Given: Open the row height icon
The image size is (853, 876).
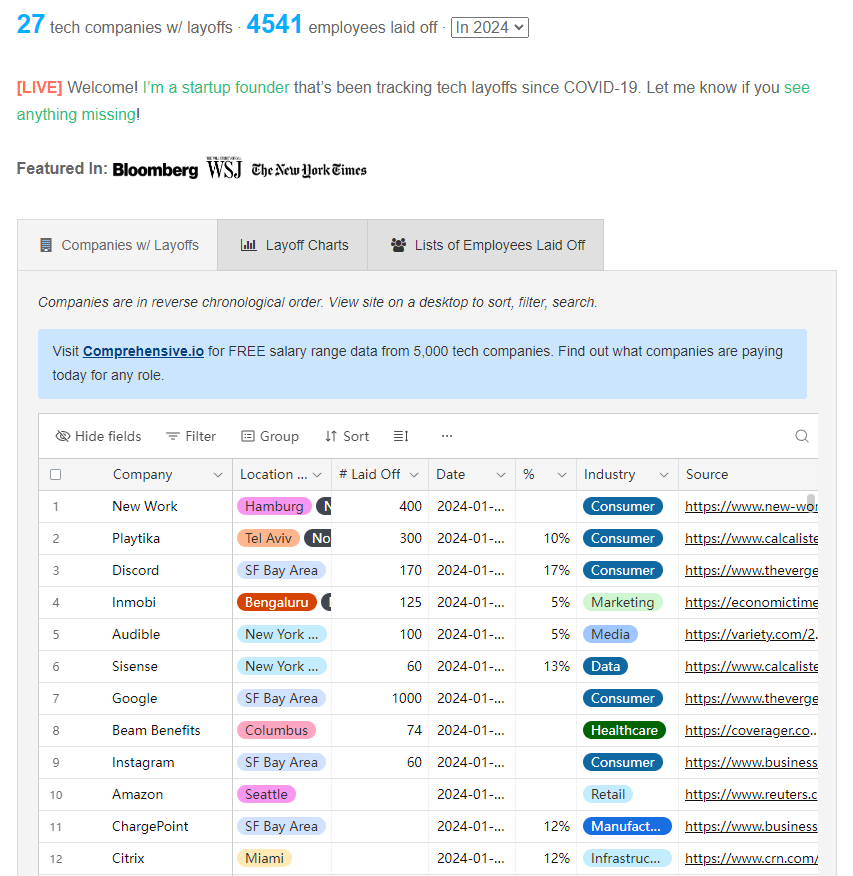Looking at the screenshot, I should 401,436.
